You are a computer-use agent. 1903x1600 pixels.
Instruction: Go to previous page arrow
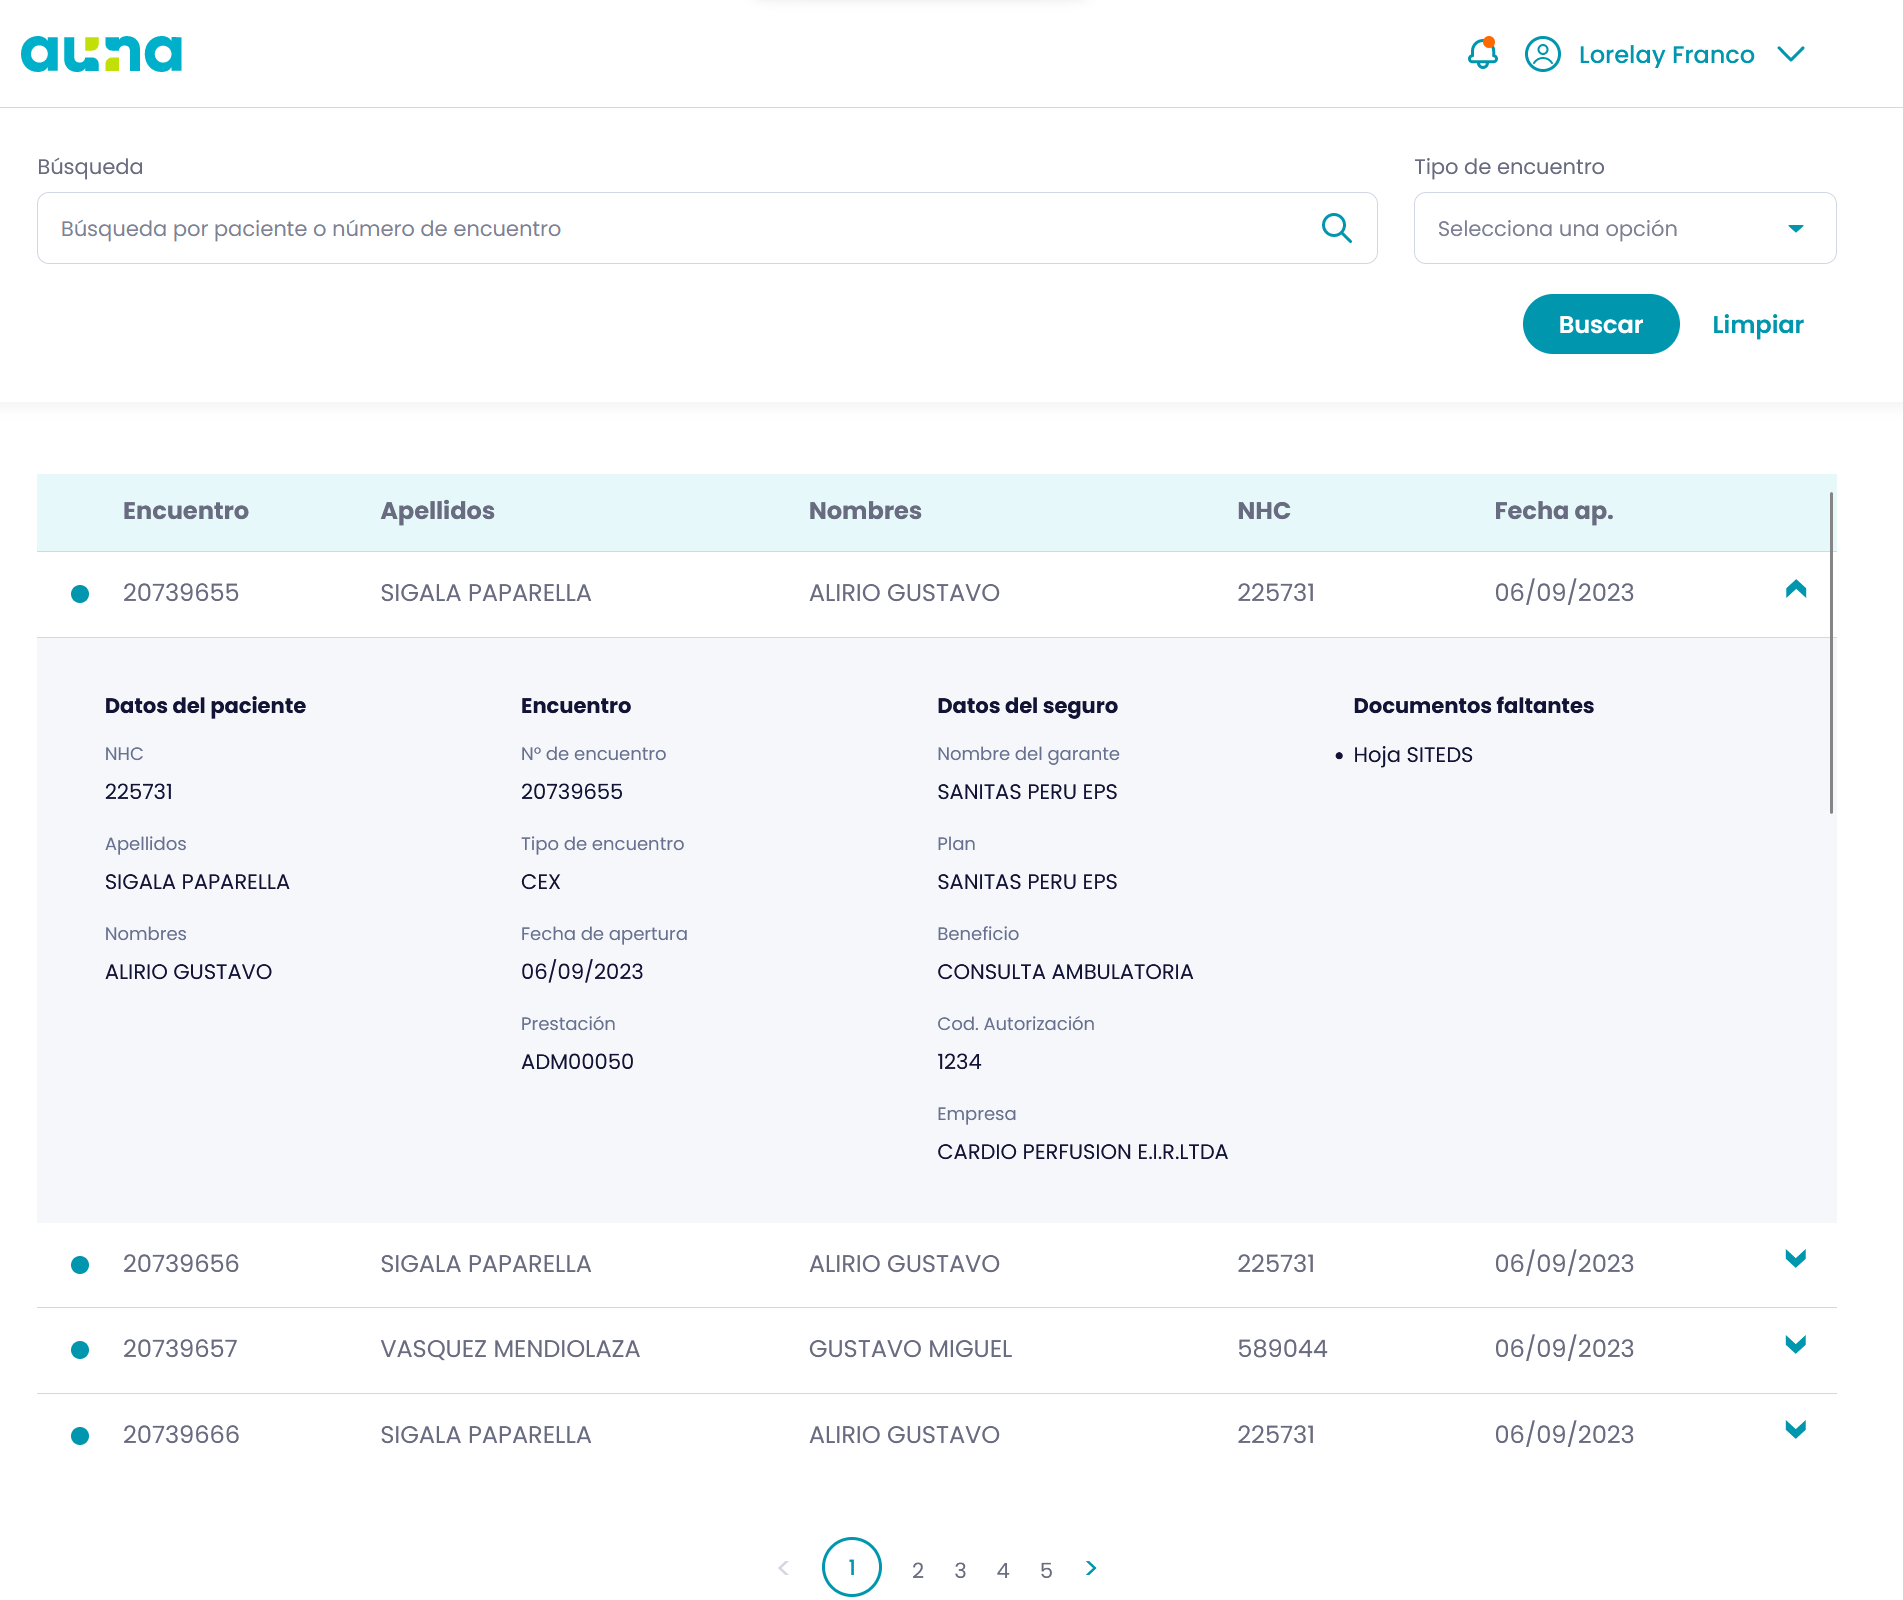pos(783,1568)
